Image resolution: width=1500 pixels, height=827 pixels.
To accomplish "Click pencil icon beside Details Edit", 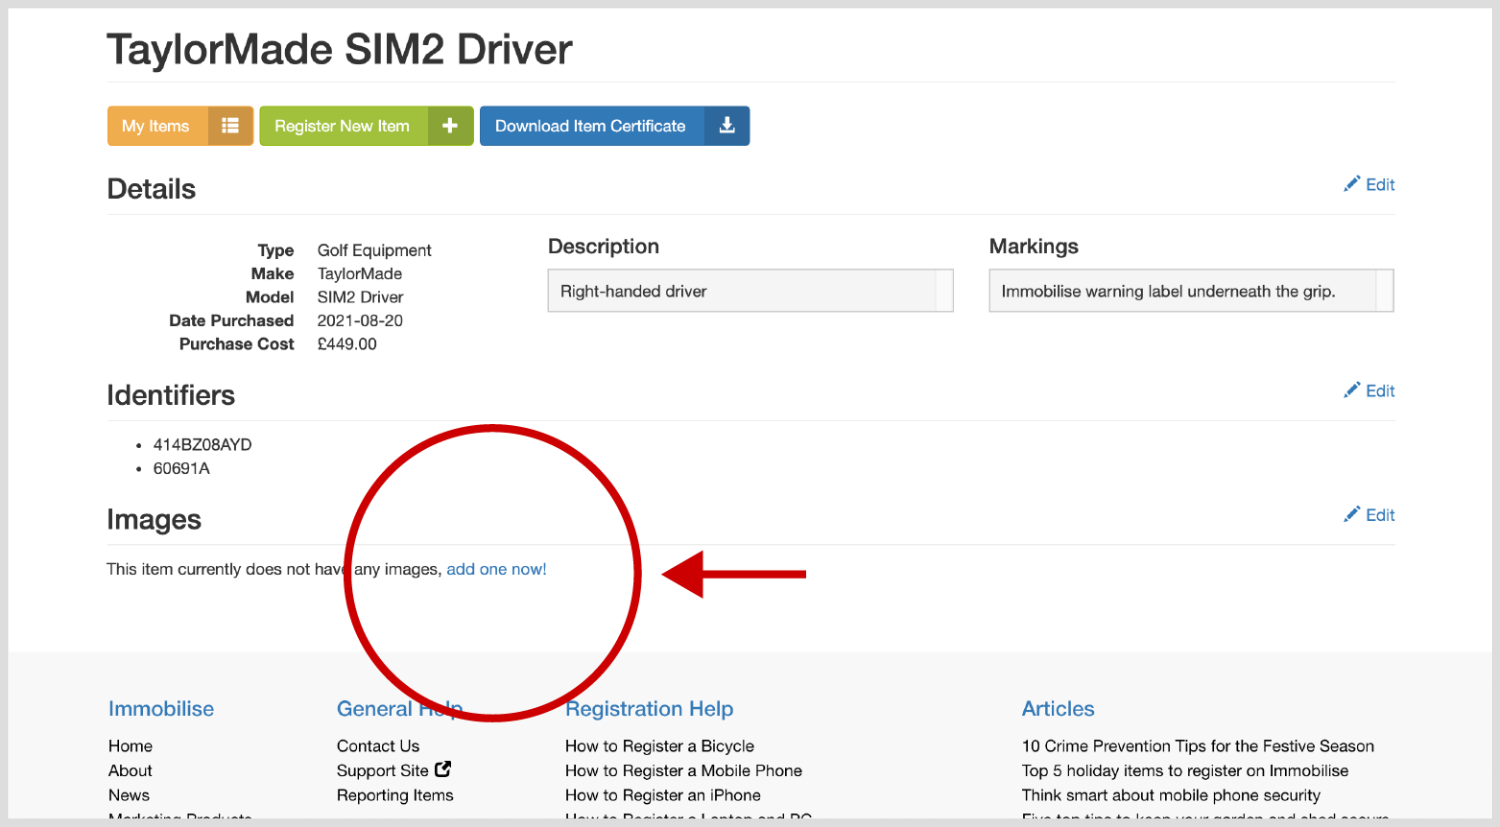I will point(1352,184).
